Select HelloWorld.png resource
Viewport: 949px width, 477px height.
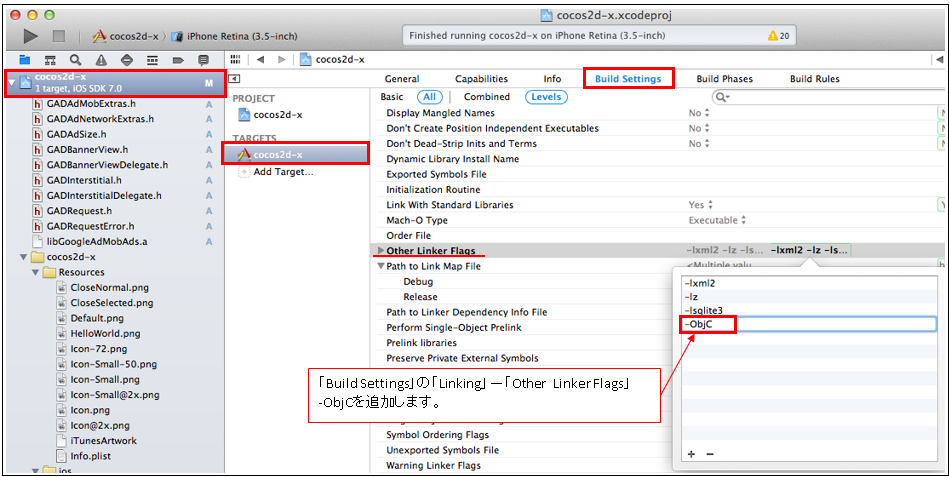pyautogui.click(x=105, y=334)
